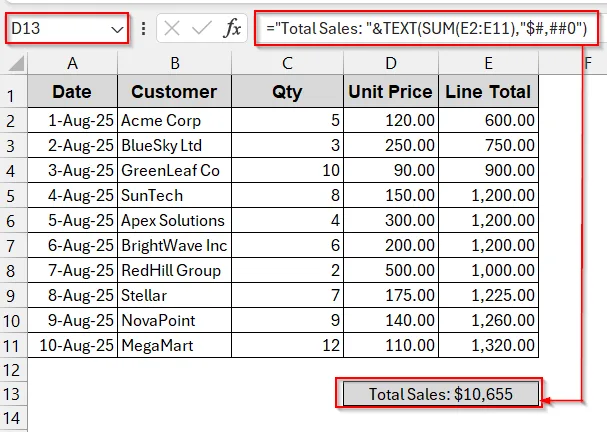This screenshot has width=607, height=432.
Task: Select the line total 900.00 cell
Action: coord(489,170)
